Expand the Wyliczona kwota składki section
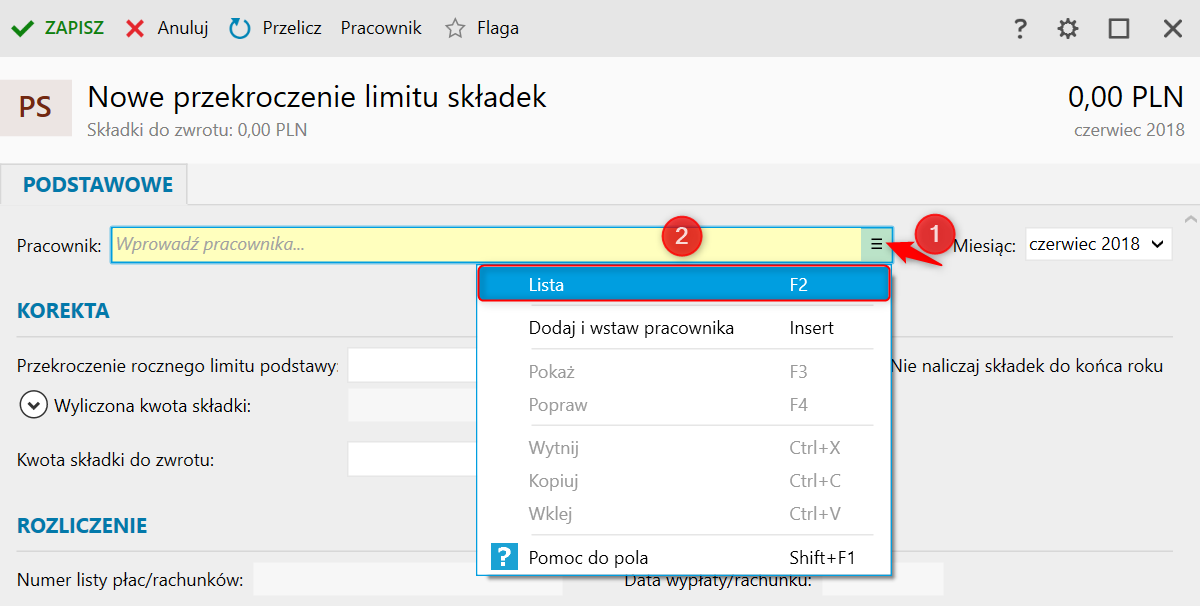The width and height of the screenshot is (1200, 606). (x=33, y=405)
